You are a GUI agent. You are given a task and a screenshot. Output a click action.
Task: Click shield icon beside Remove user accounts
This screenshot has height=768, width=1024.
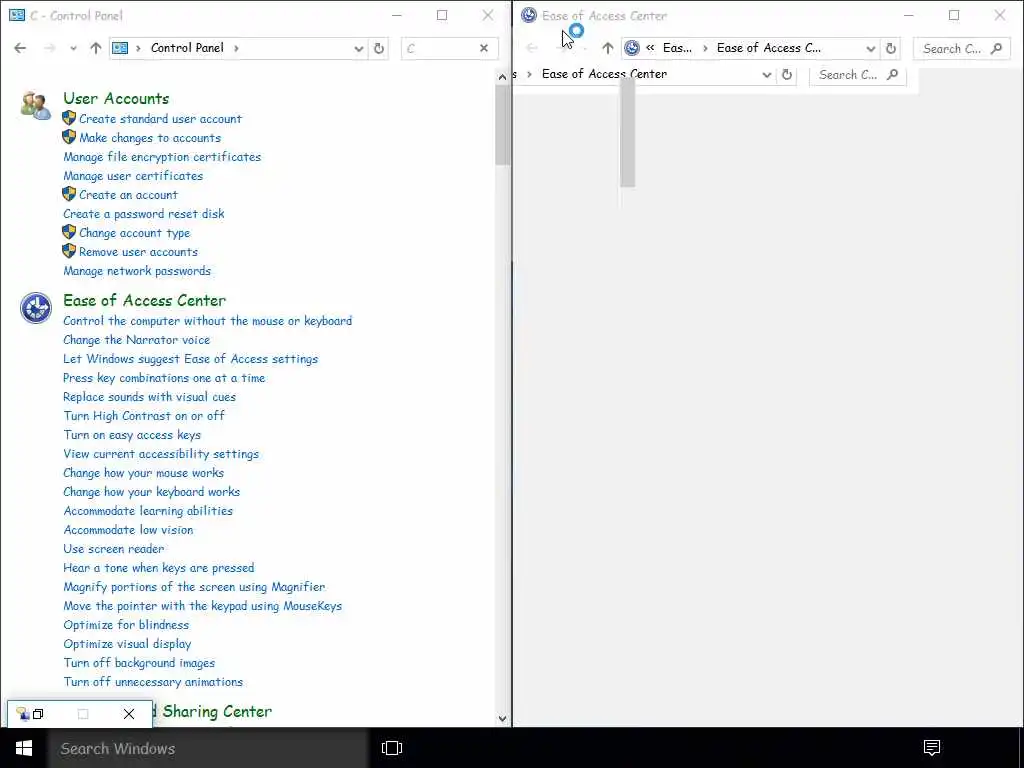69,251
